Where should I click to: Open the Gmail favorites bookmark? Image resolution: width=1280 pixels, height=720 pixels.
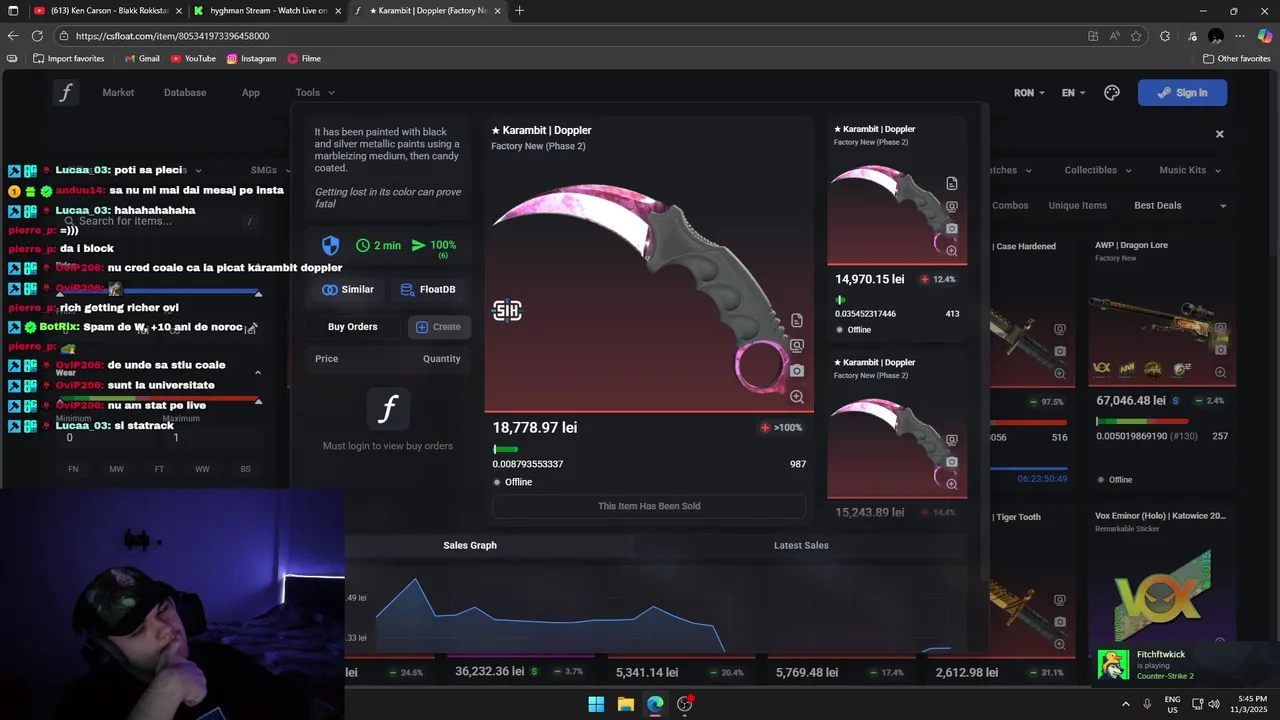[142, 59]
